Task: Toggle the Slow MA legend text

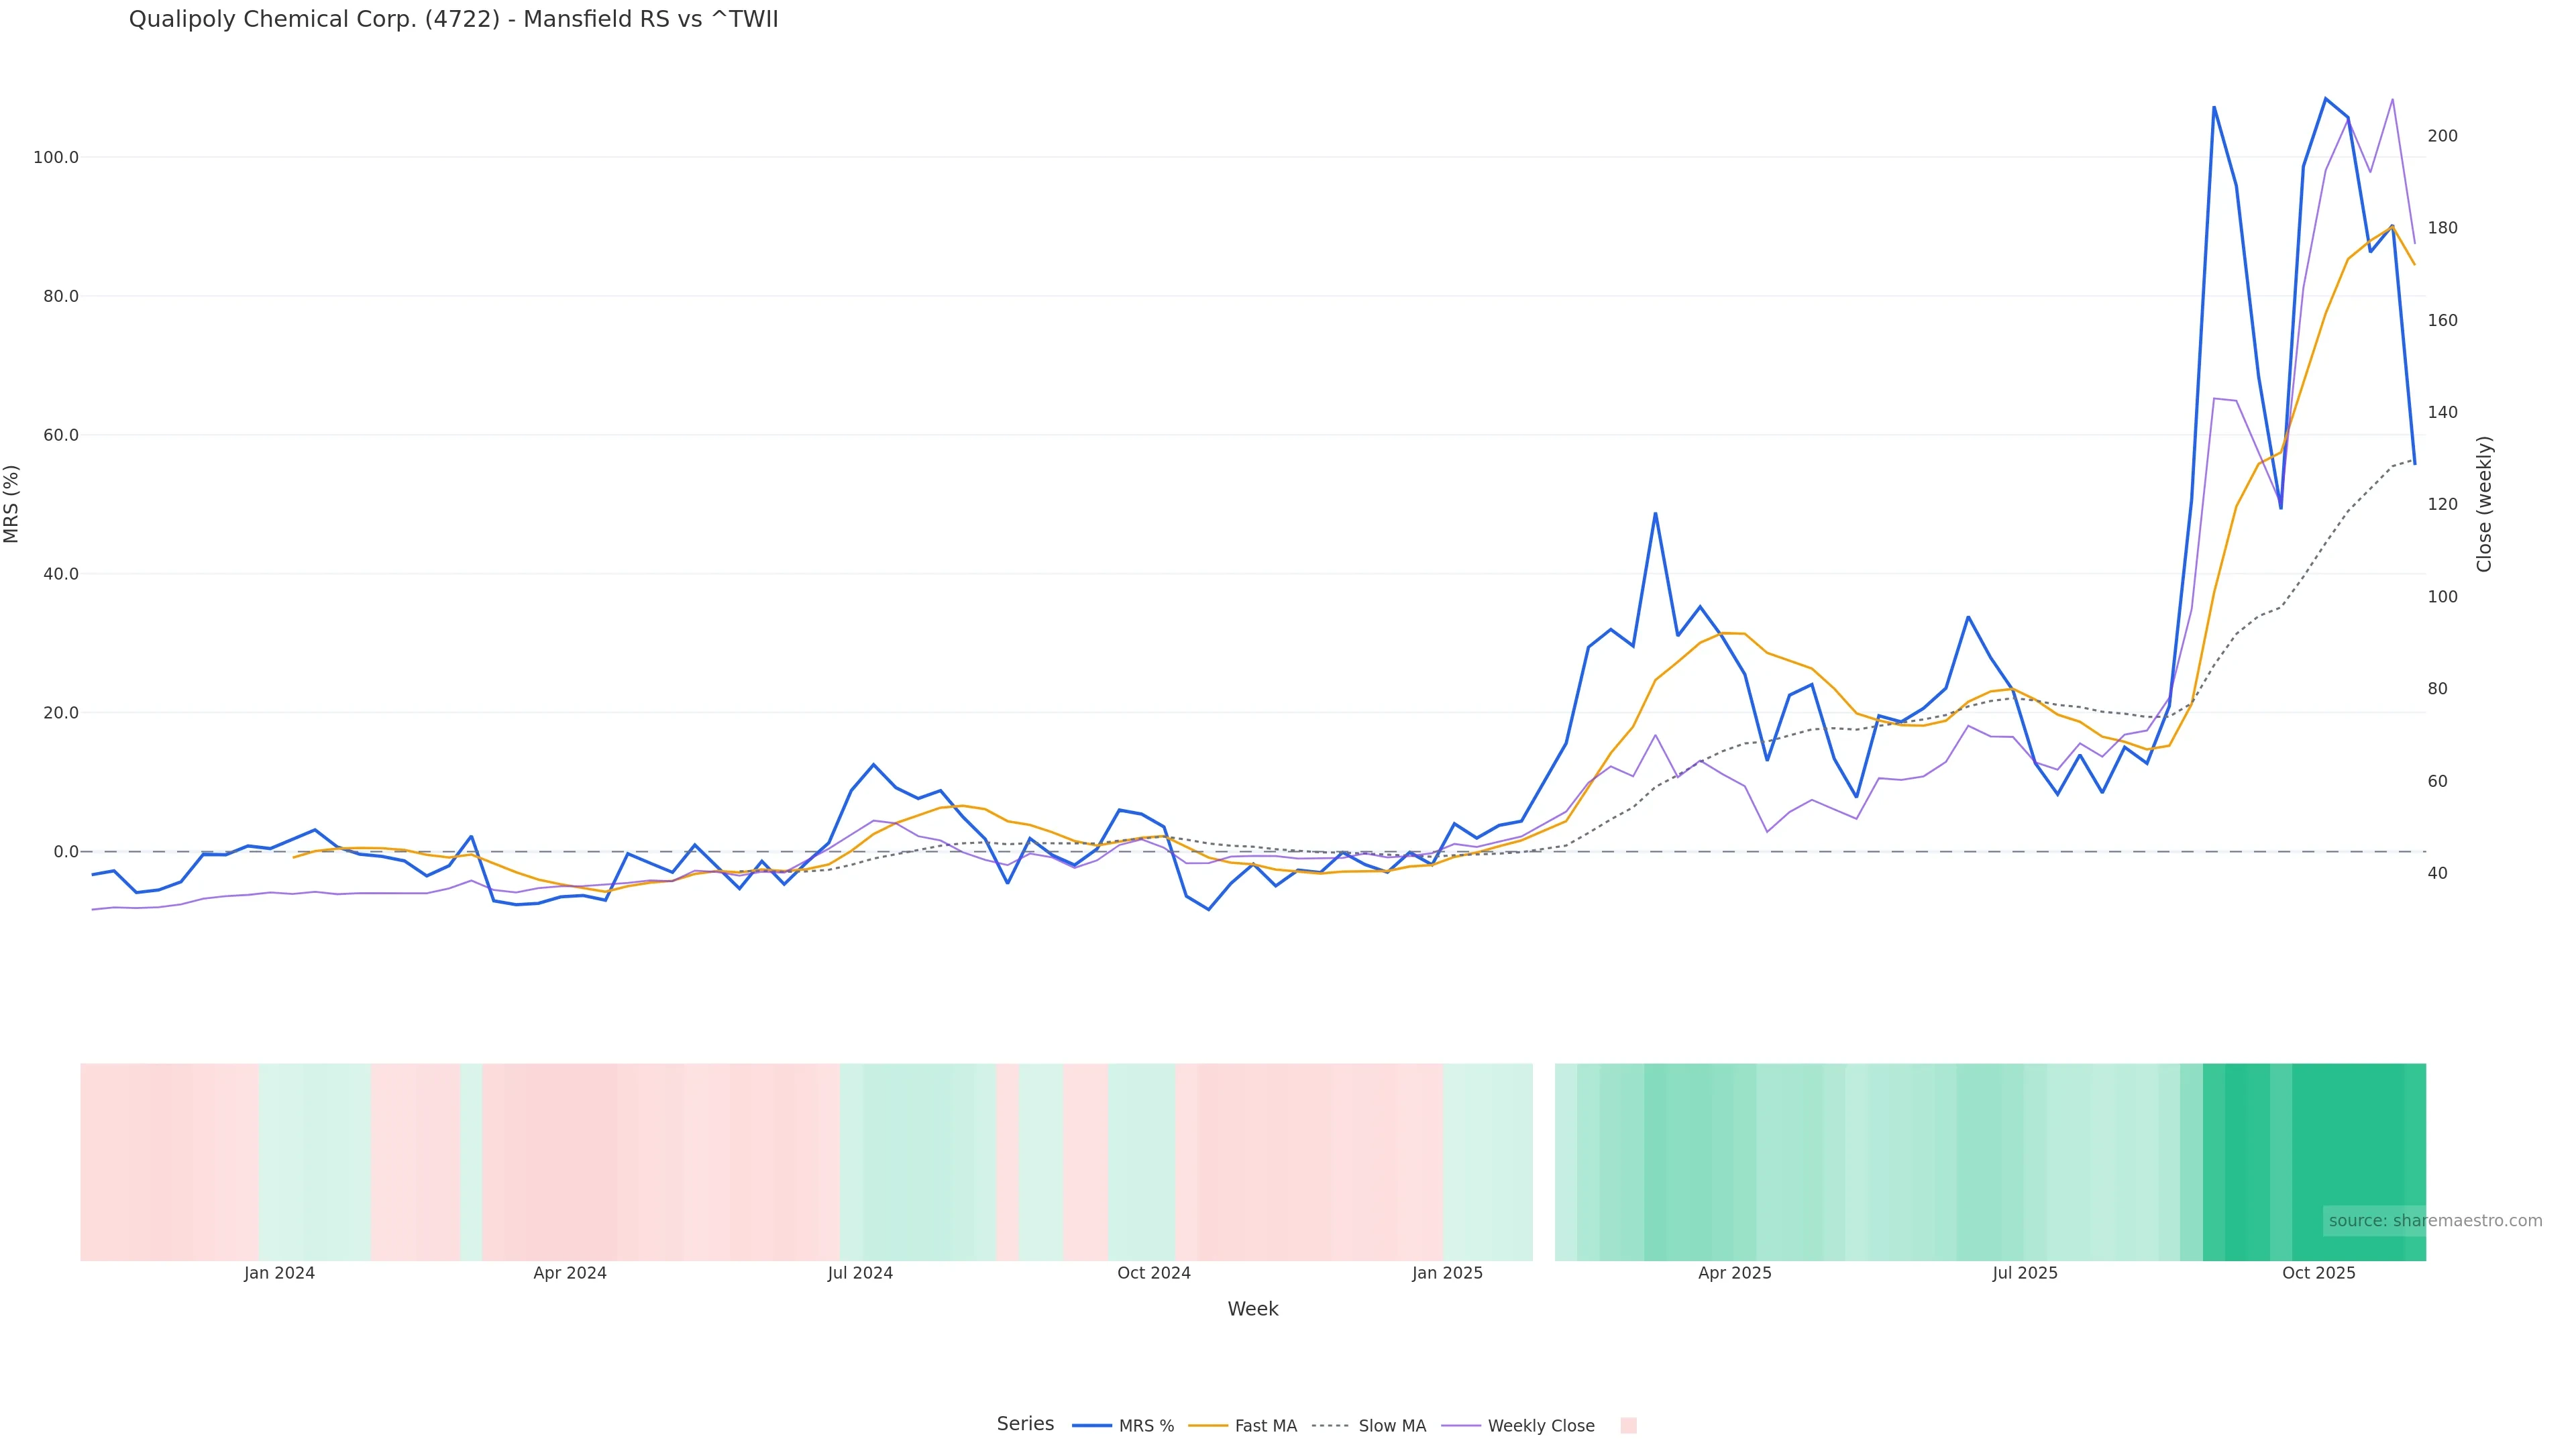Action: pos(1392,1426)
